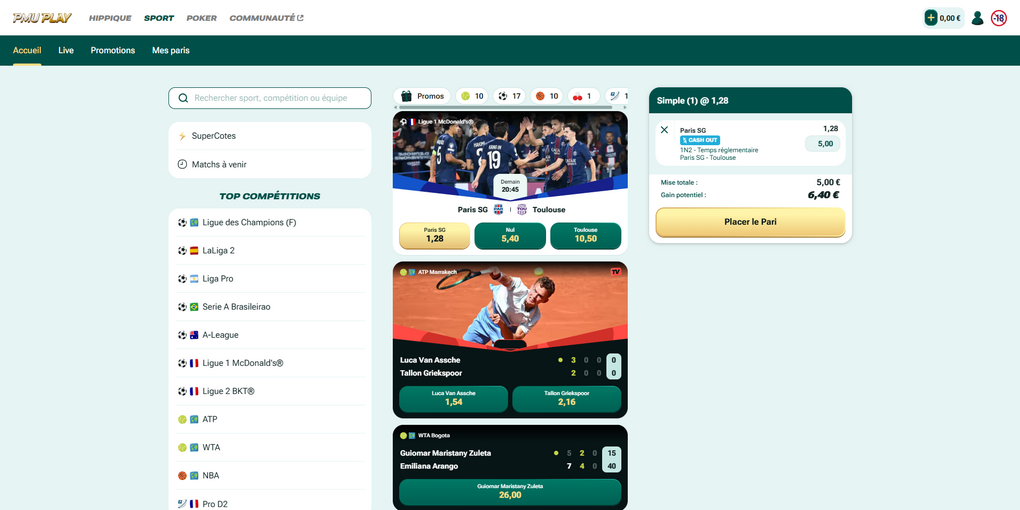1020x510 pixels.
Task: Click the Brazil flag beside Serie A Brasileirao
Action: pos(194,307)
